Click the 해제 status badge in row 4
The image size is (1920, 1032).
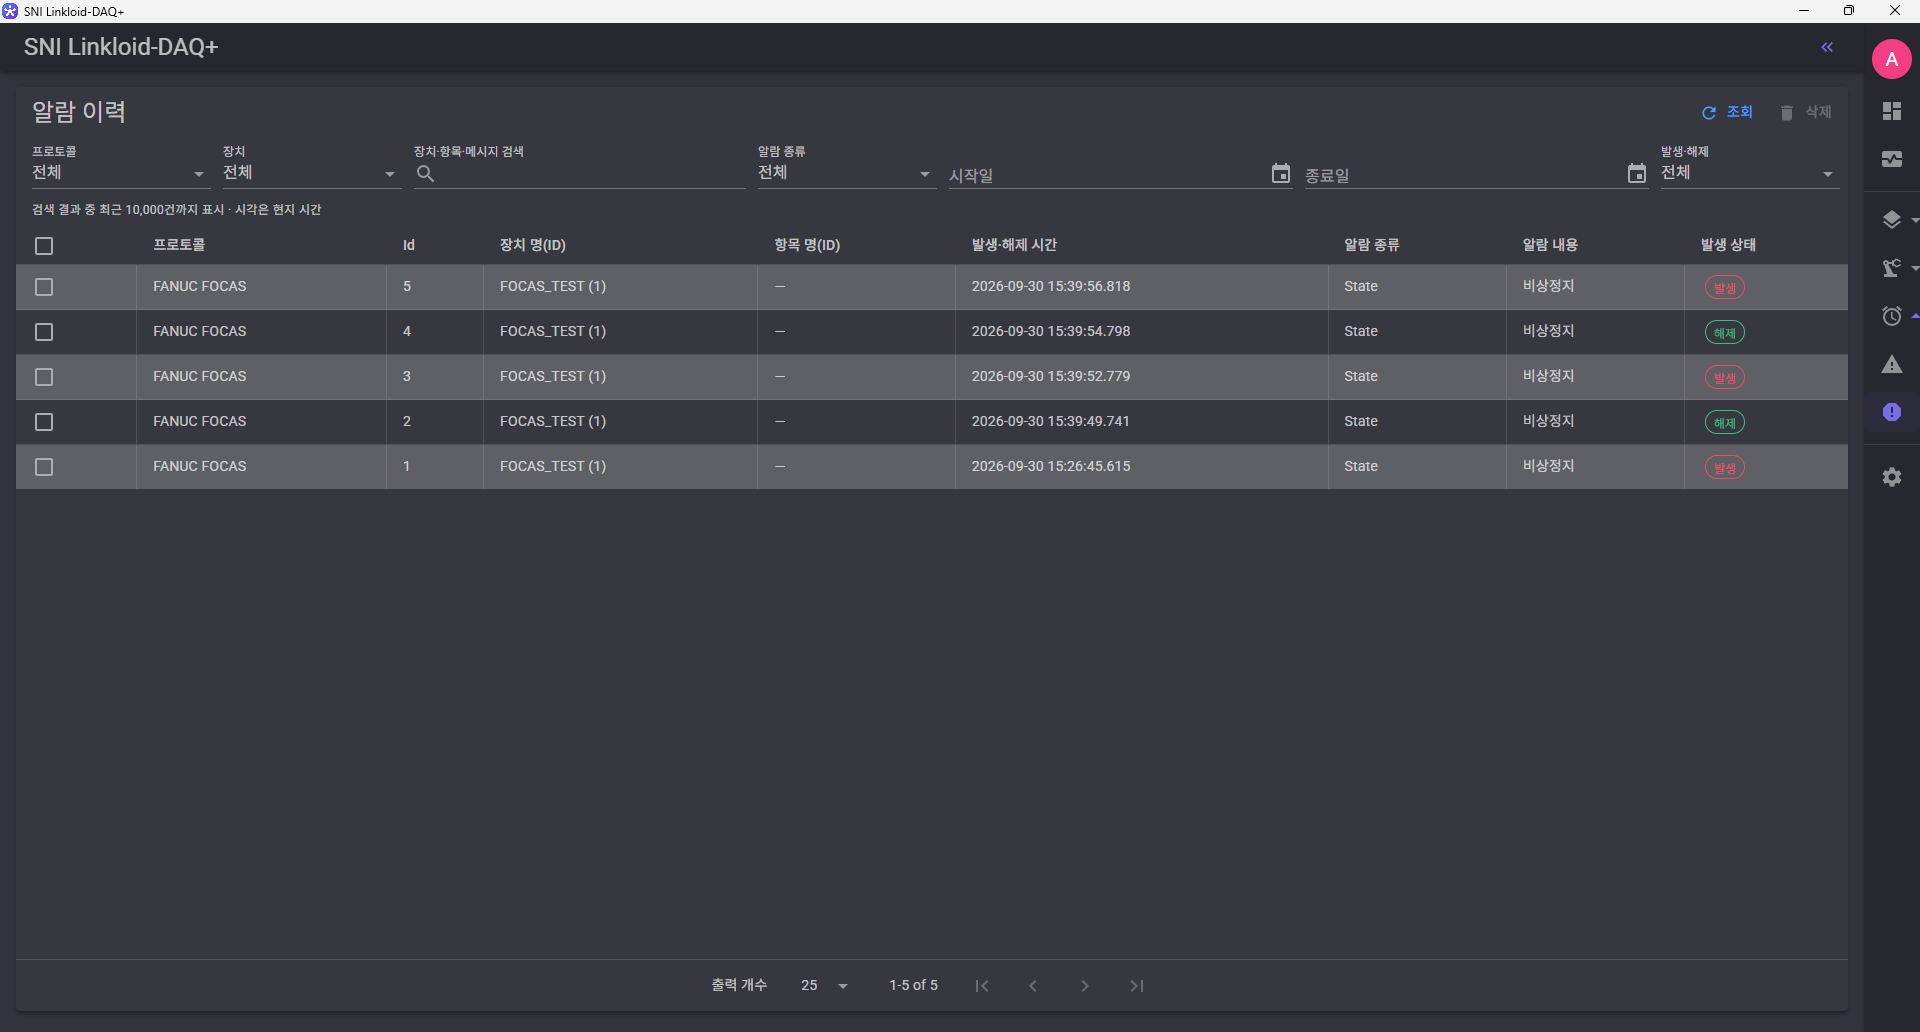coord(1725,333)
